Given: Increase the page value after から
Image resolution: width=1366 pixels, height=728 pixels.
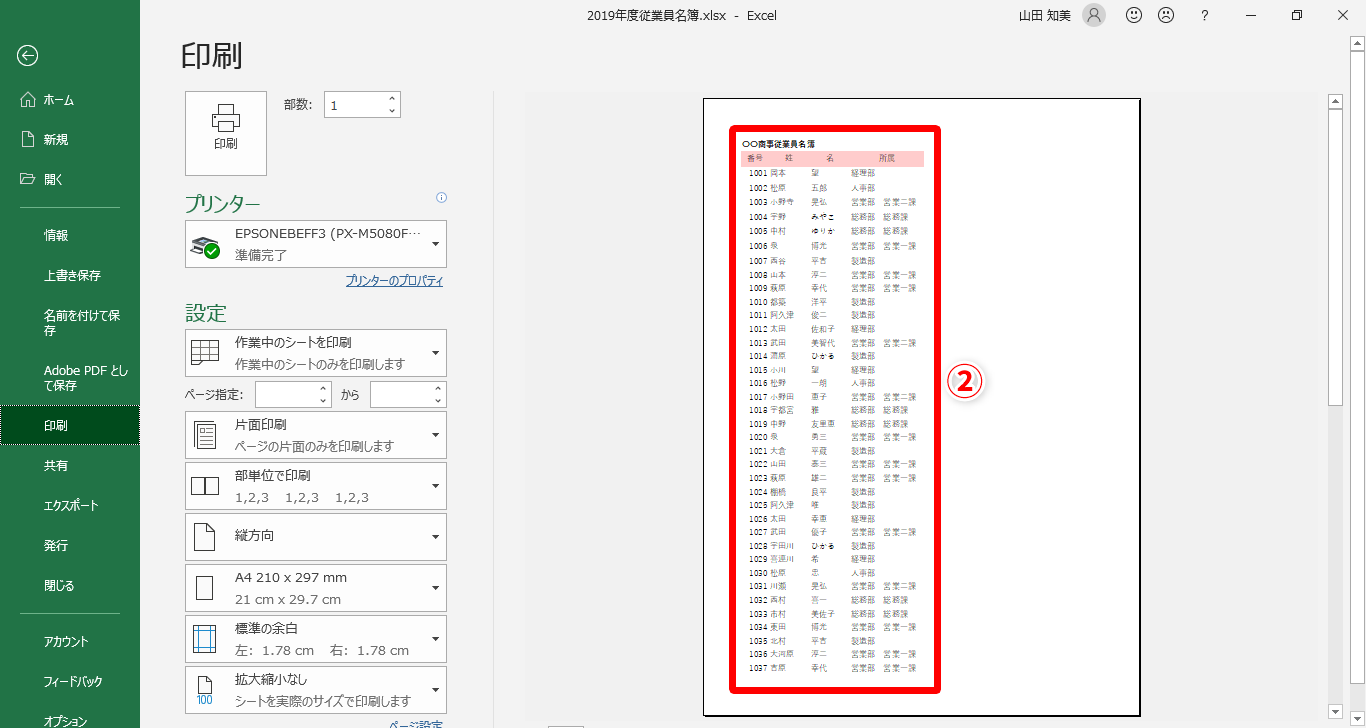Looking at the screenshot, I should (x=439, y=389).
